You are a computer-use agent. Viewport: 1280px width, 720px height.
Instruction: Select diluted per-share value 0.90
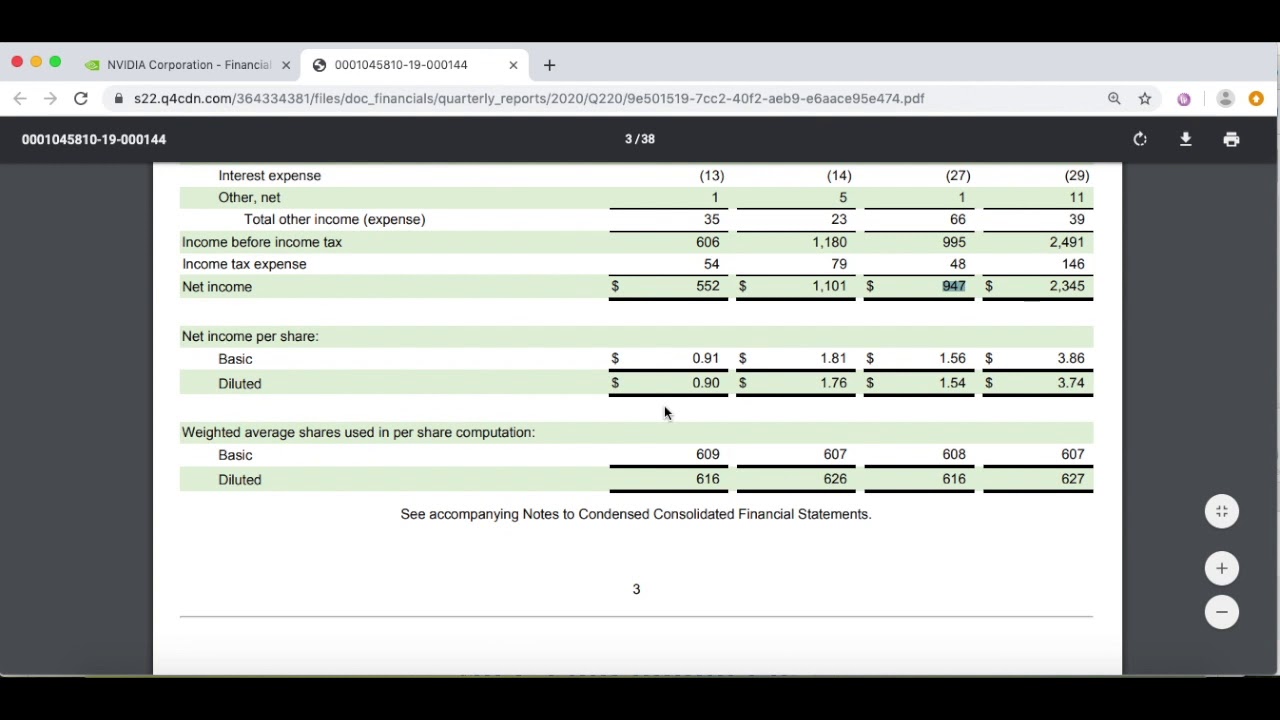pyautogui.click(x=705, y=383)
